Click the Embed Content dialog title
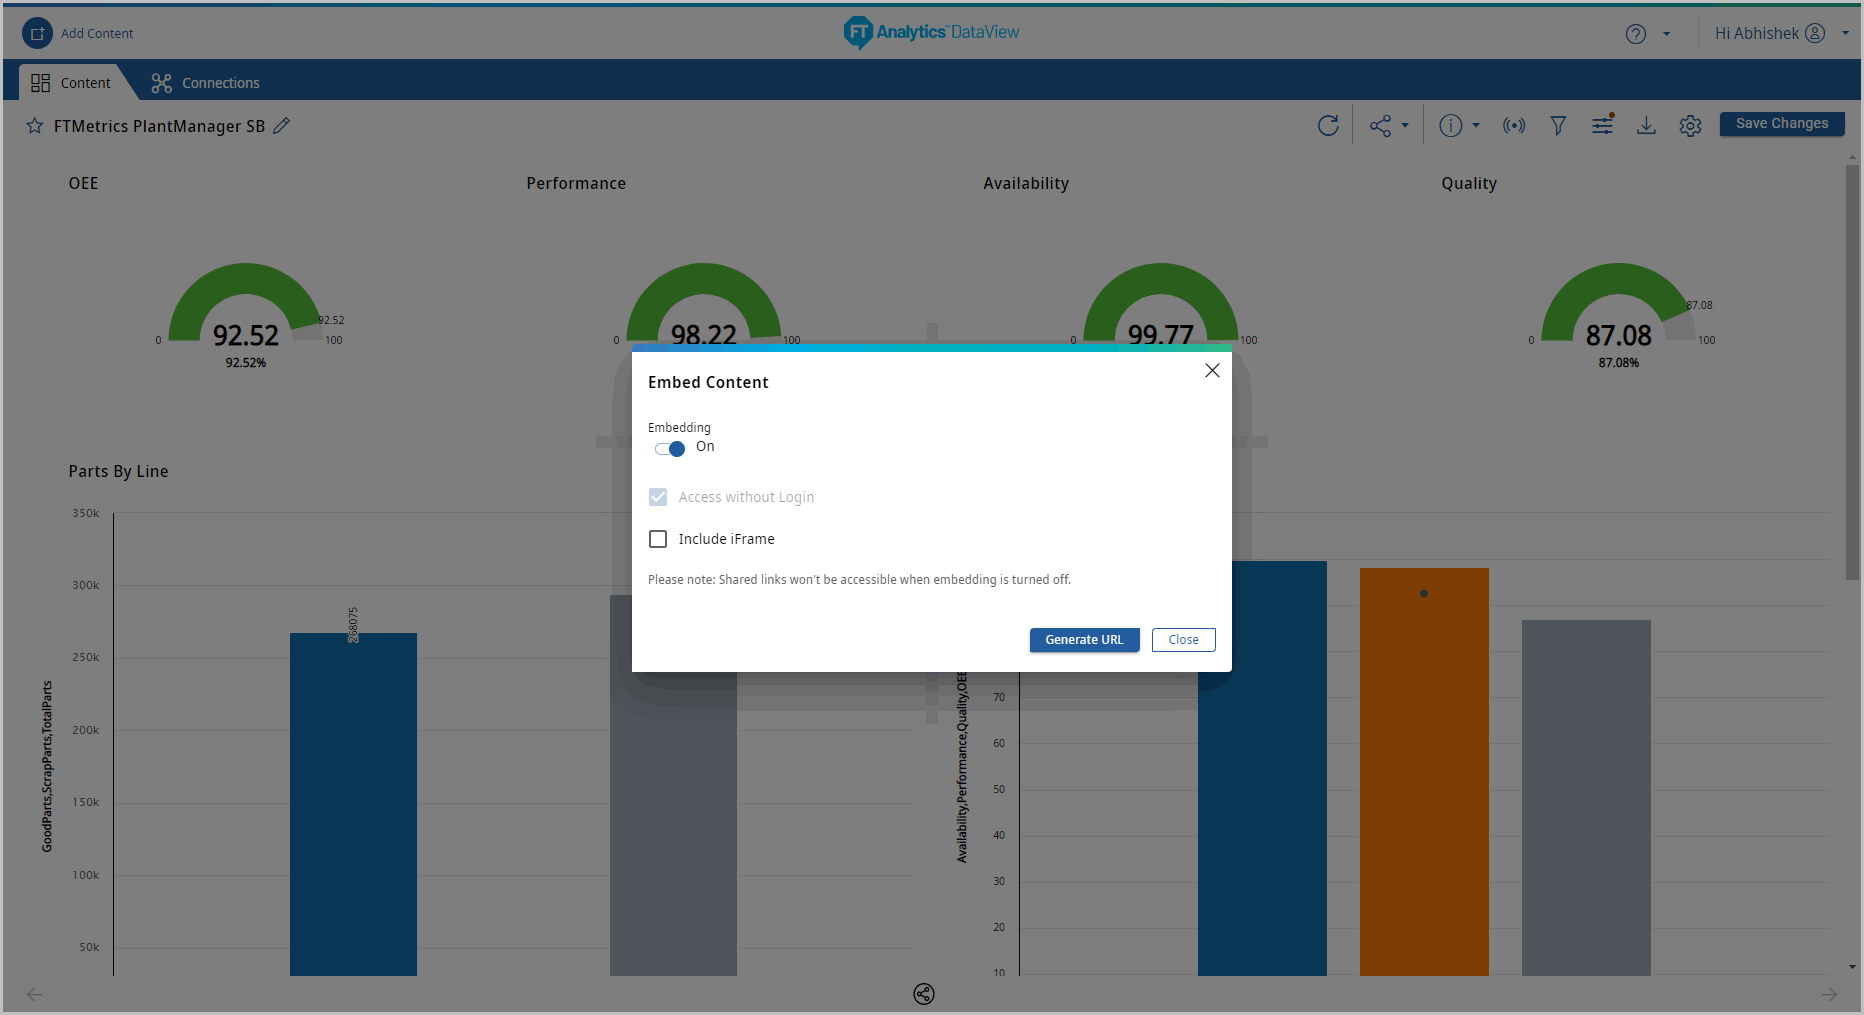The height and width of the screenshot is (1015, 1864). [708, 382]
